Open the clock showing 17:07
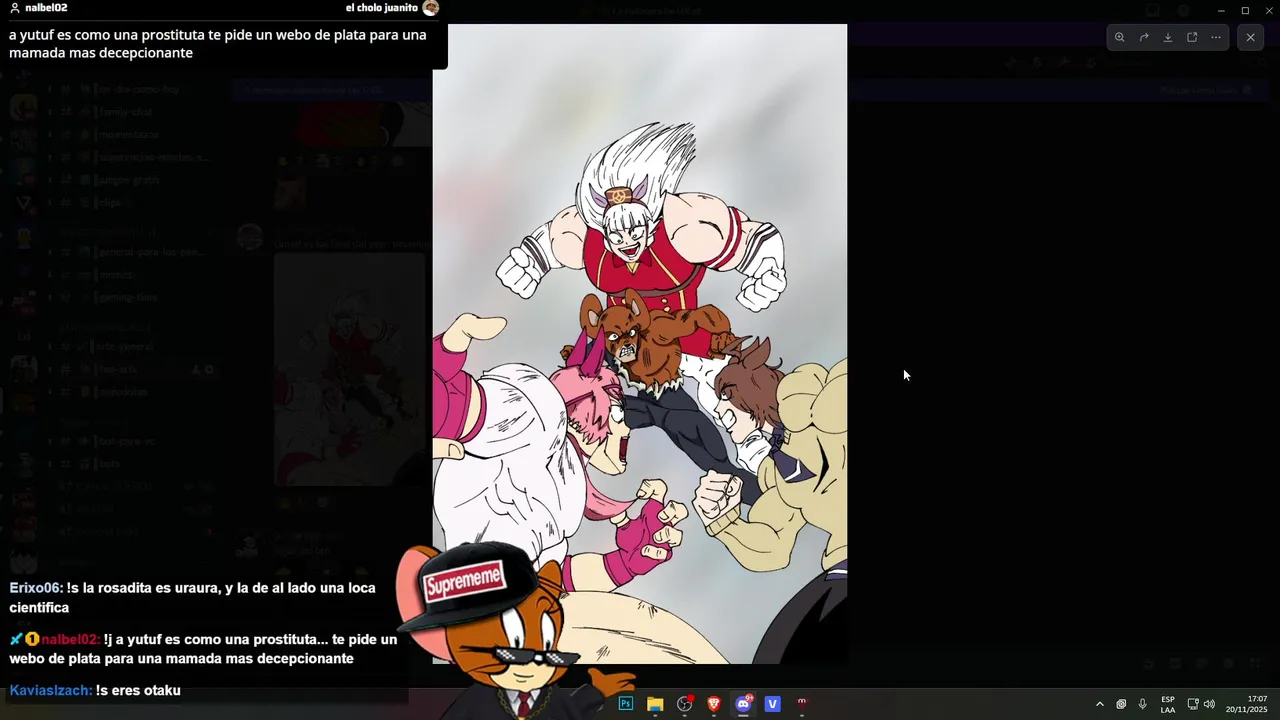1280x720 pixels. click(1246, 704)
